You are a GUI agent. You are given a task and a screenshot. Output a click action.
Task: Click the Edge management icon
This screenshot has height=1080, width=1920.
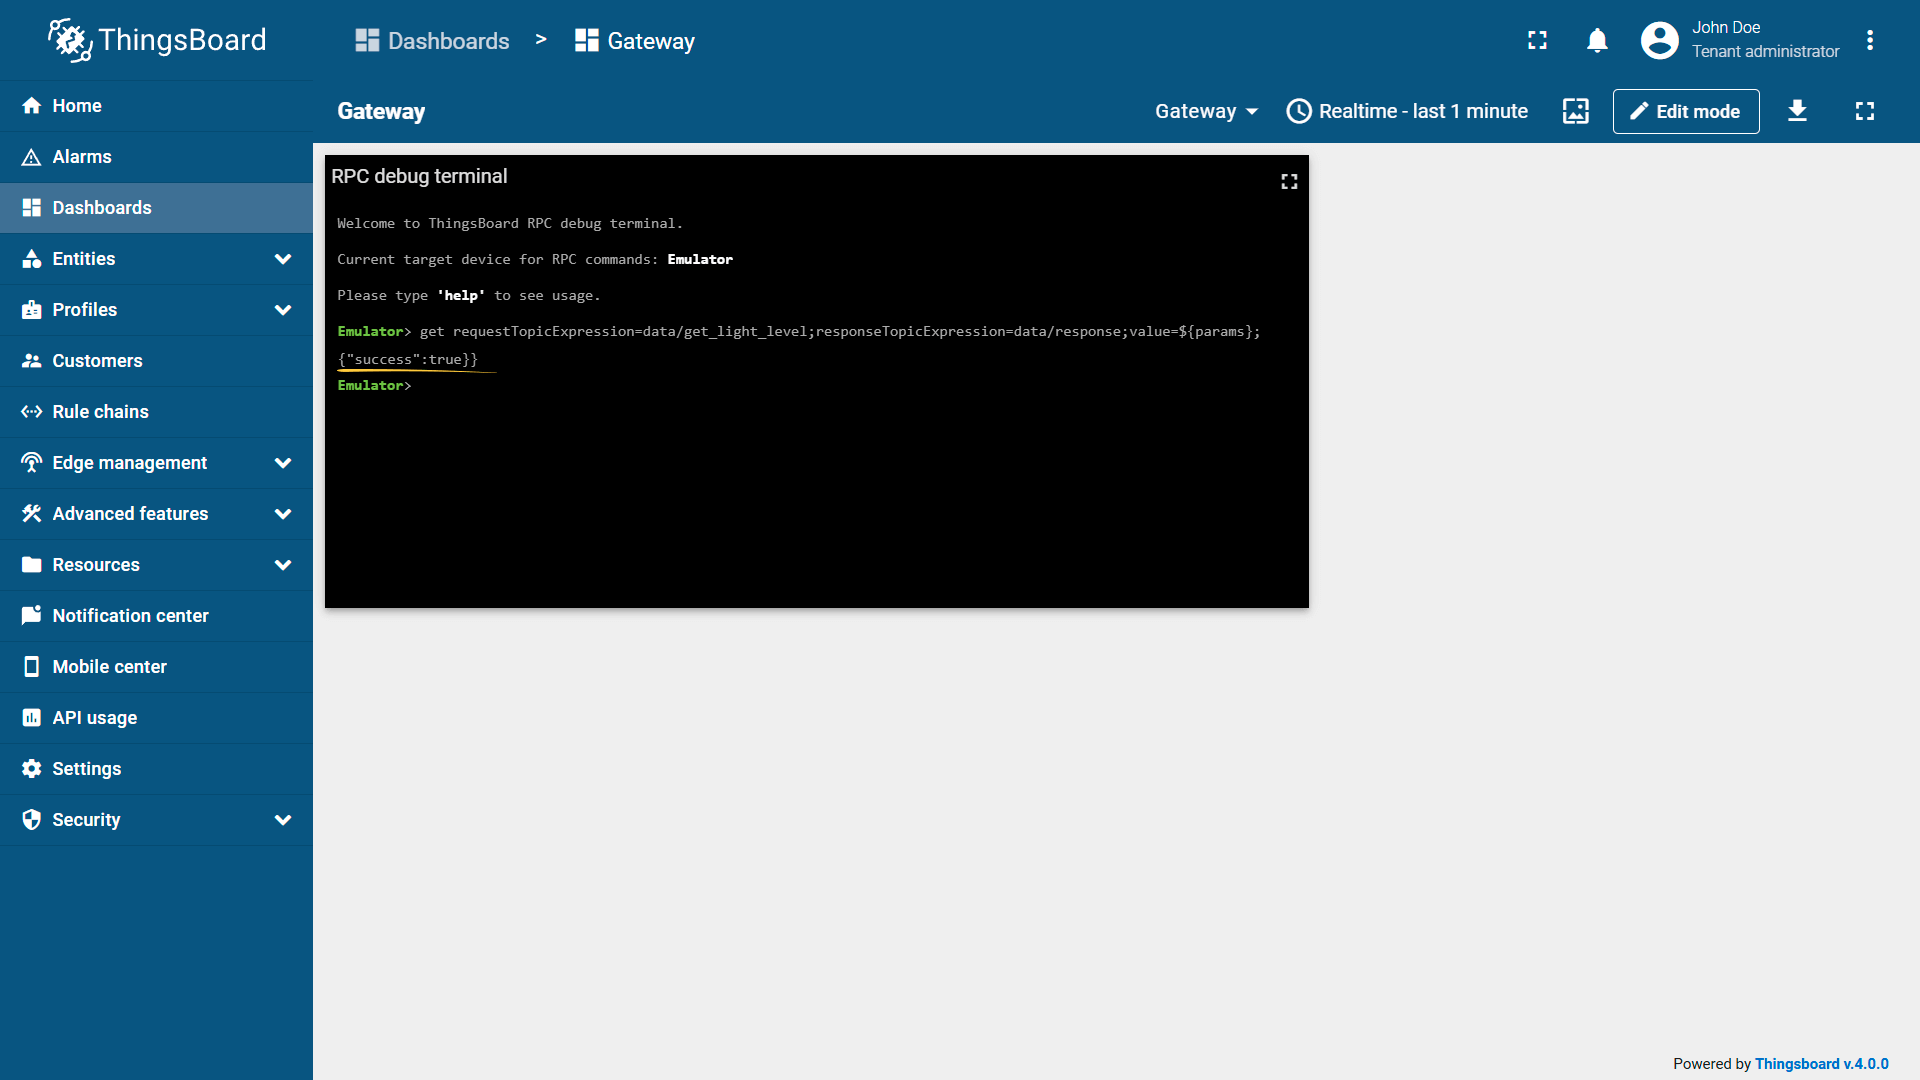click(x=32, y=463)
